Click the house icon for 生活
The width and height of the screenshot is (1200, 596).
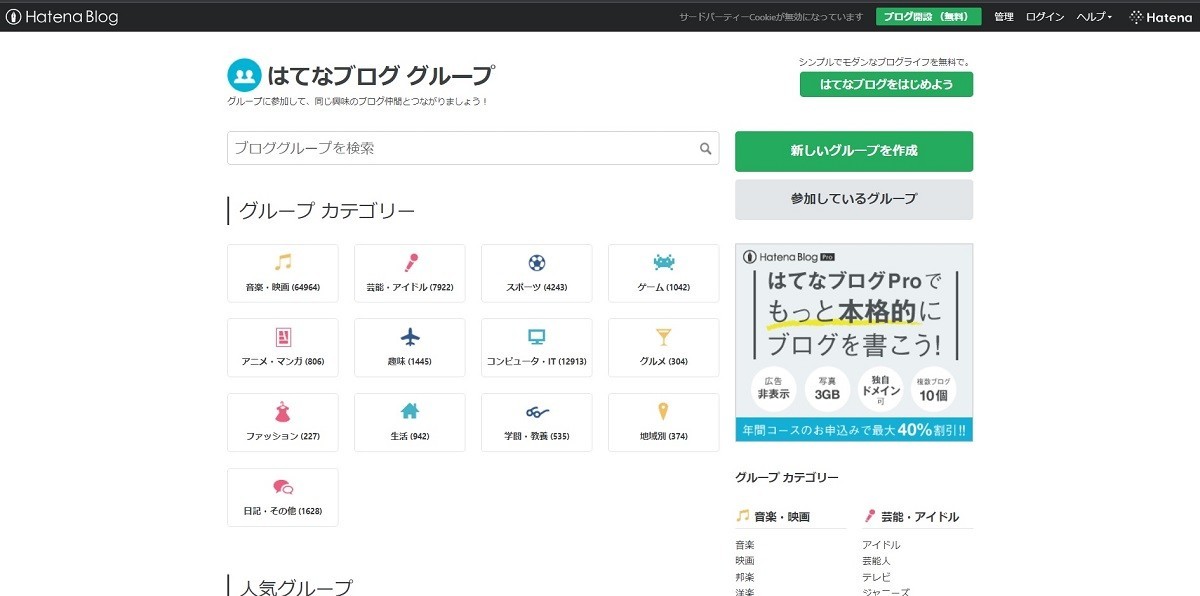pos(409,413)
